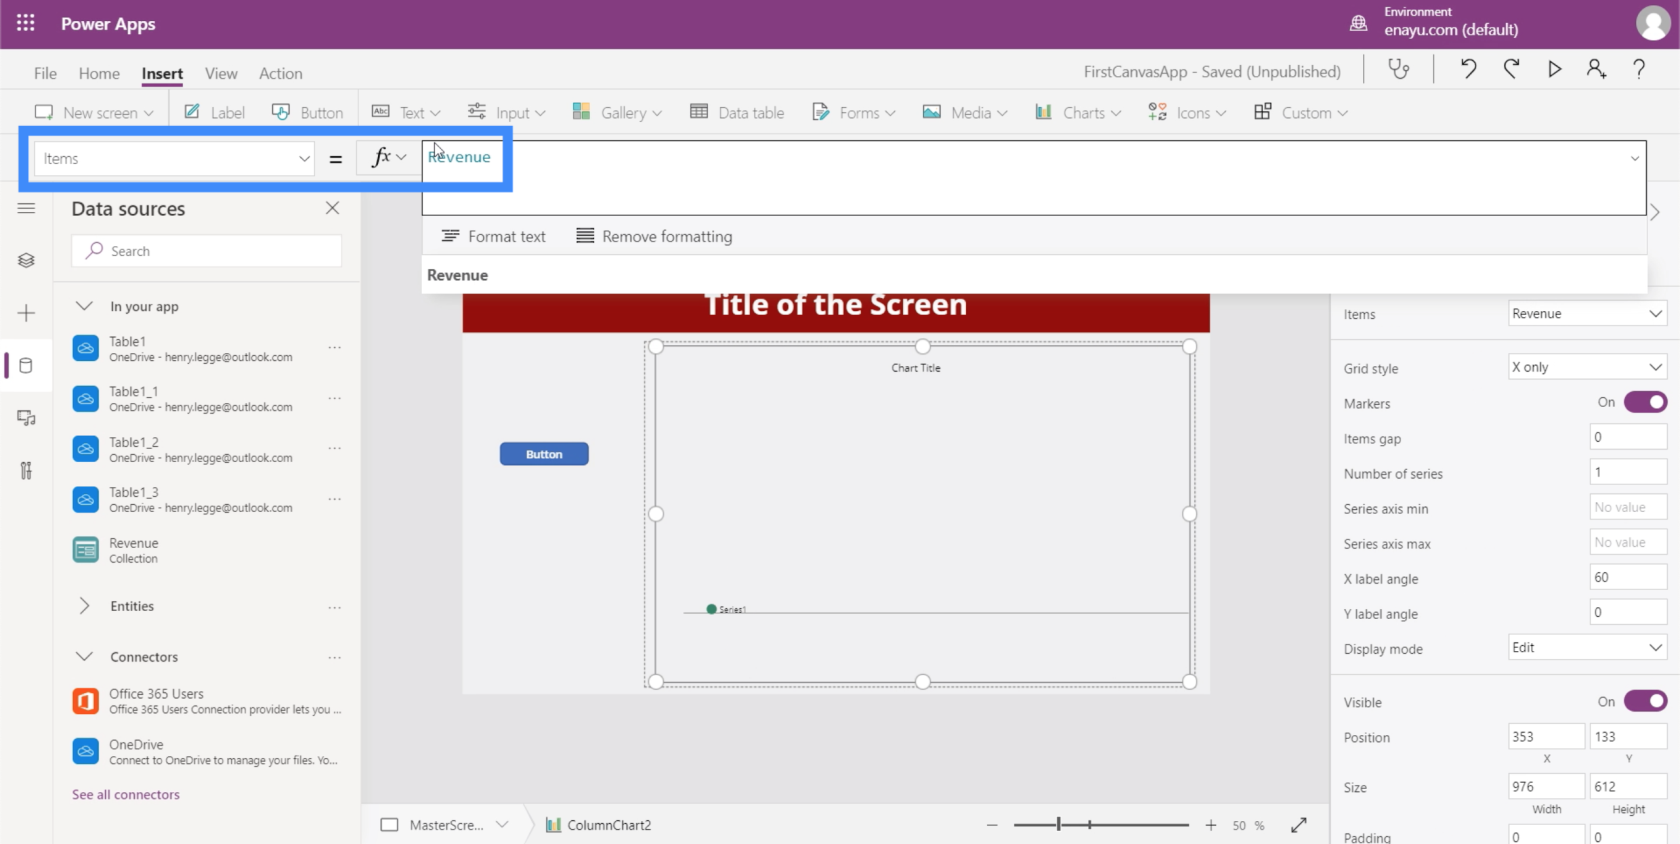The height and width of the screenshot is (844, 1680).
Task: Collapse the In your app section
Action: pos(85,306)
